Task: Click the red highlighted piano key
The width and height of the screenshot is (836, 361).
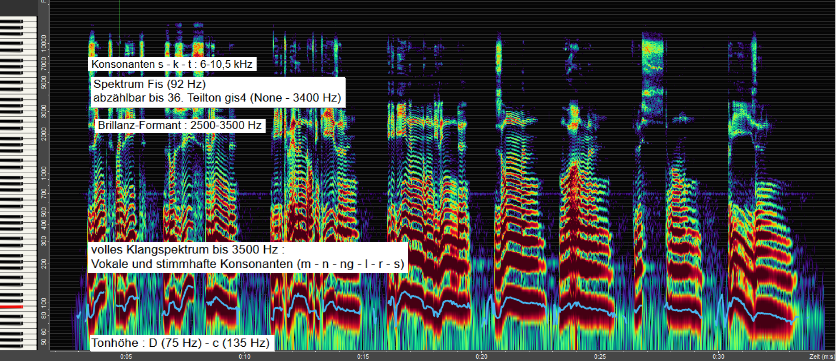Action: coord(11,308)
